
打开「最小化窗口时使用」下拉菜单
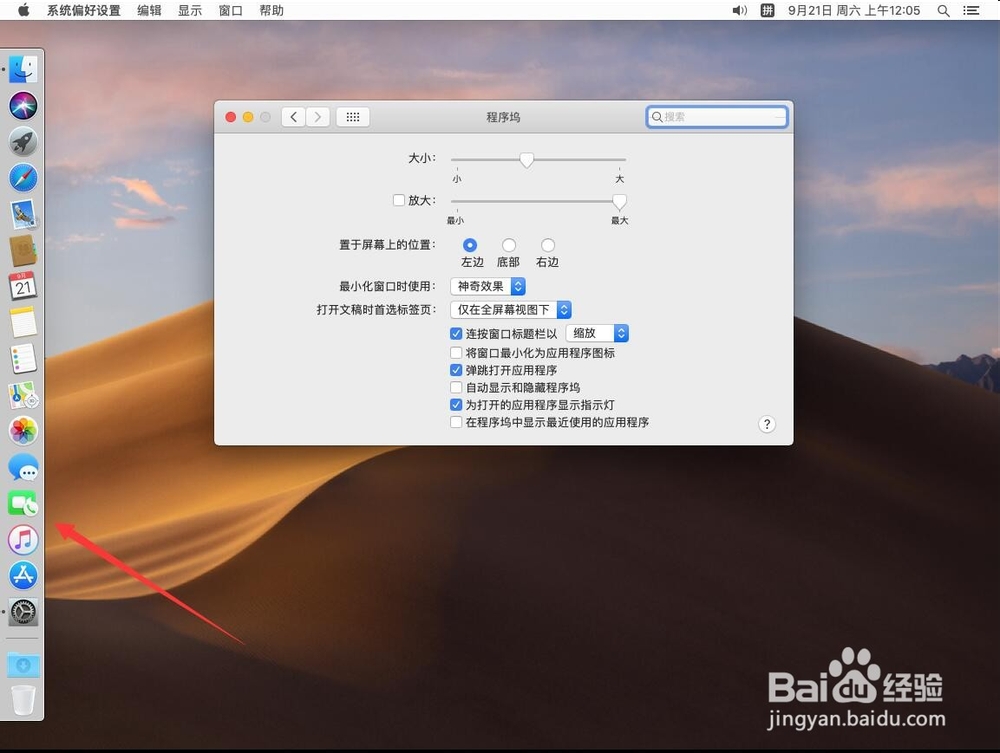pos(489,285)
